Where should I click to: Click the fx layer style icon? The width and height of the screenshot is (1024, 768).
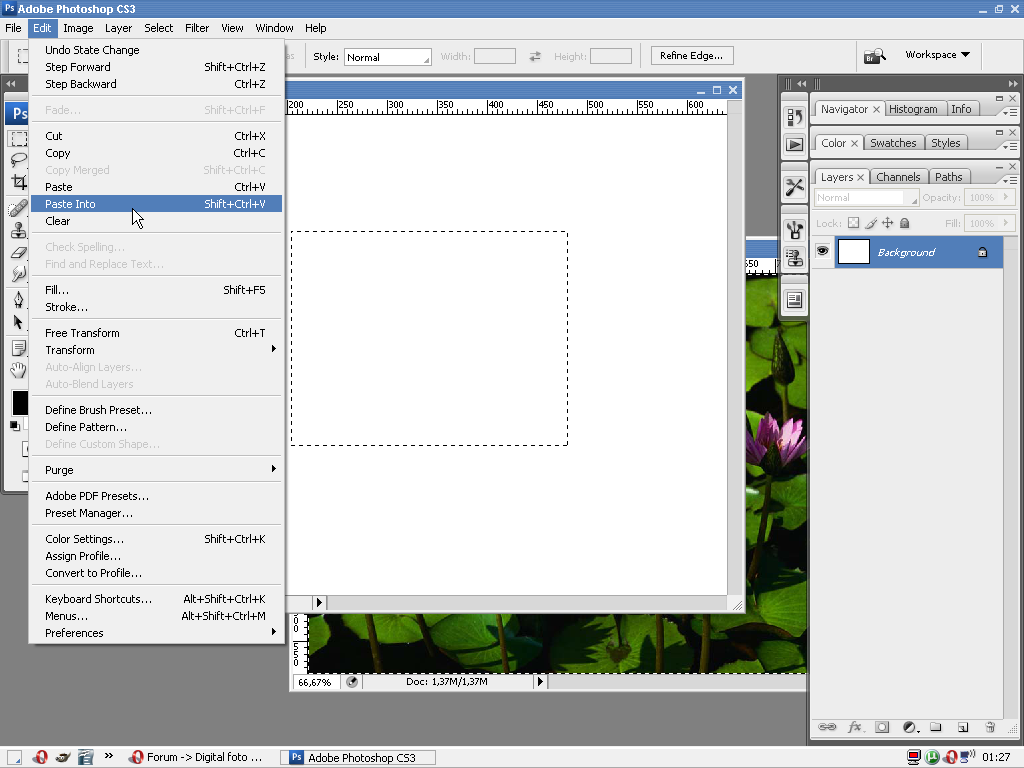coord(855,727)
